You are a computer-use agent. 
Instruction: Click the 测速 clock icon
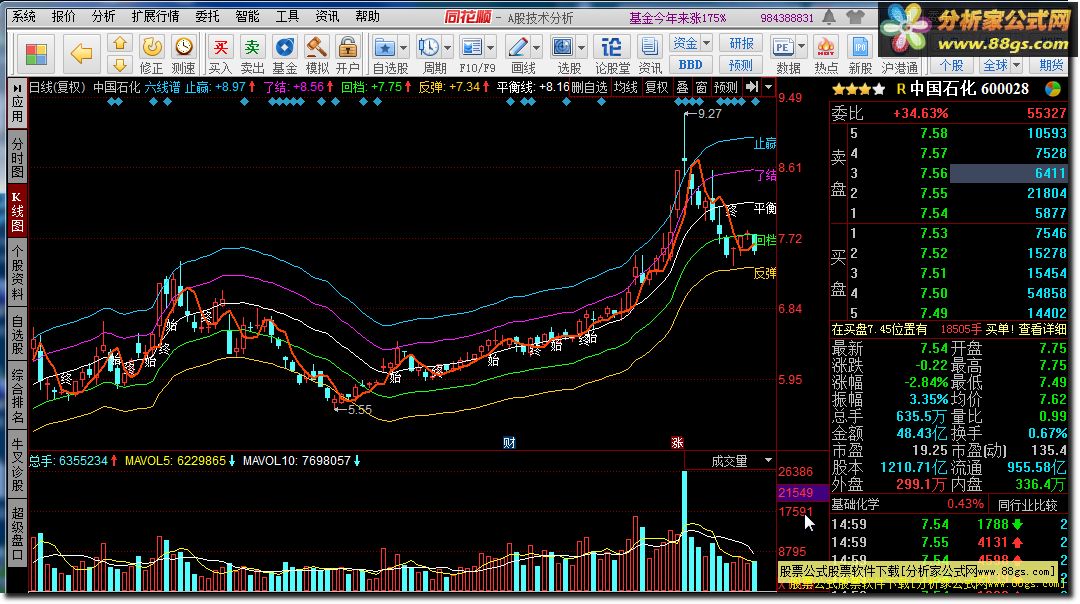[x=183, y=47]
